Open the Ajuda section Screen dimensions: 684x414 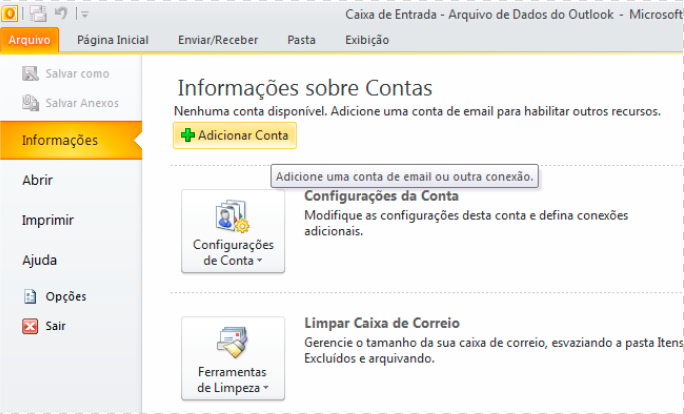[39, 261]
